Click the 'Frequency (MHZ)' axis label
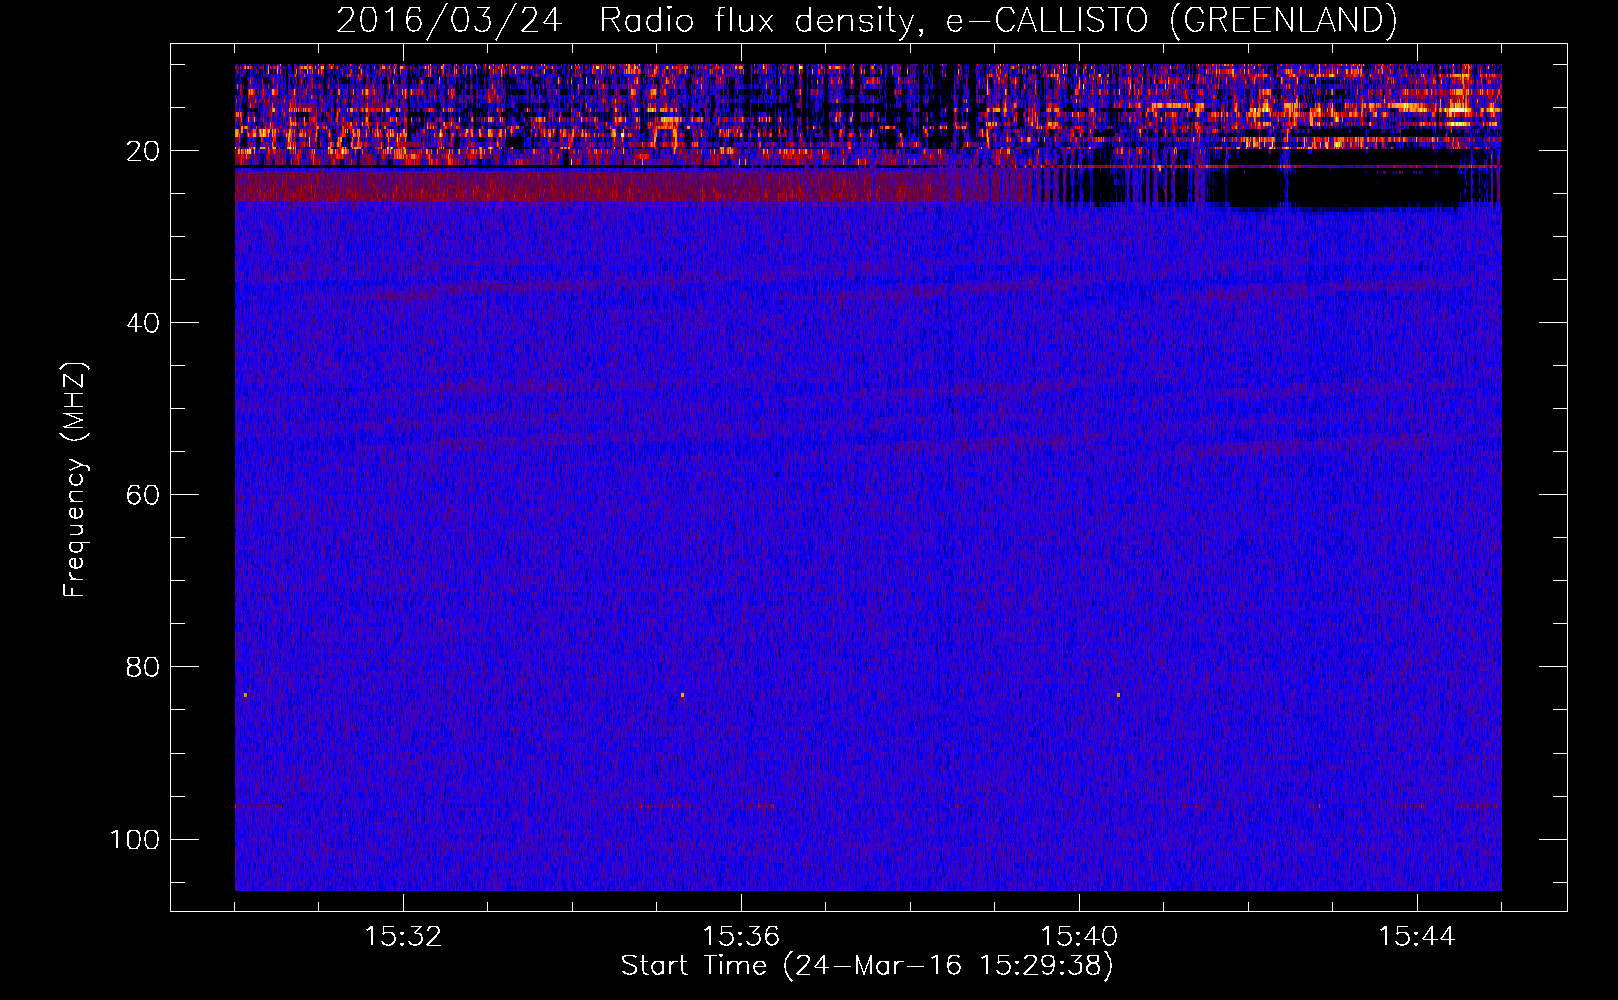This screenshot has height=1000, width=1618. tap(75, 480)
